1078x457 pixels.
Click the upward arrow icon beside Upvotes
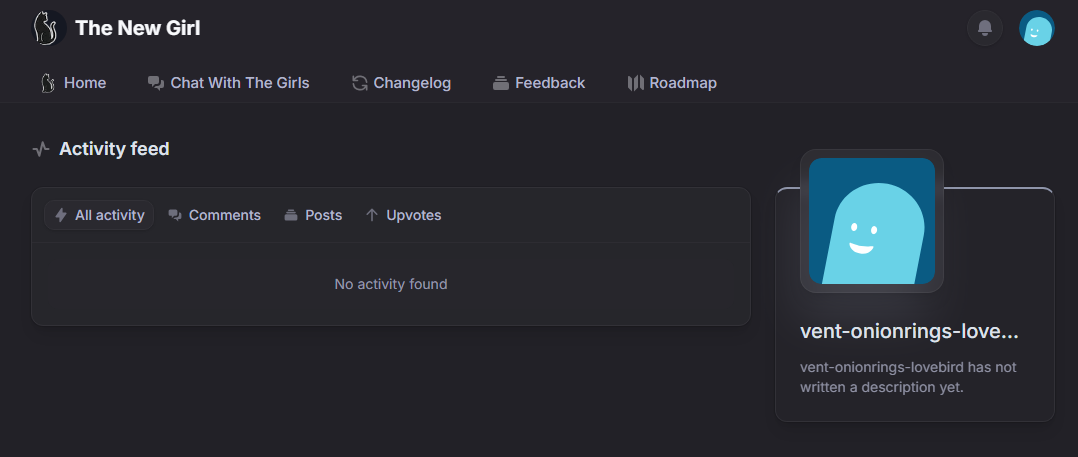tap(372, 215)
